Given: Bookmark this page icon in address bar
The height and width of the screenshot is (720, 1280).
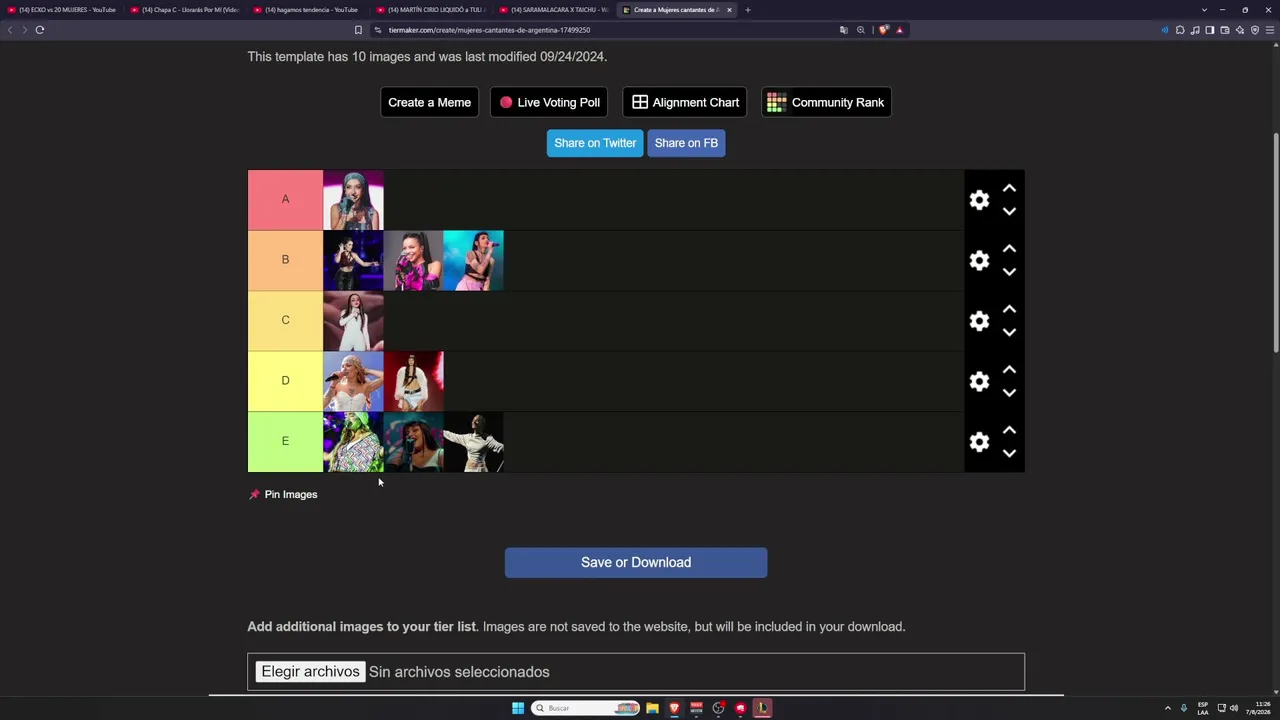Looking at the screenshot, I should tap(358, 30).
